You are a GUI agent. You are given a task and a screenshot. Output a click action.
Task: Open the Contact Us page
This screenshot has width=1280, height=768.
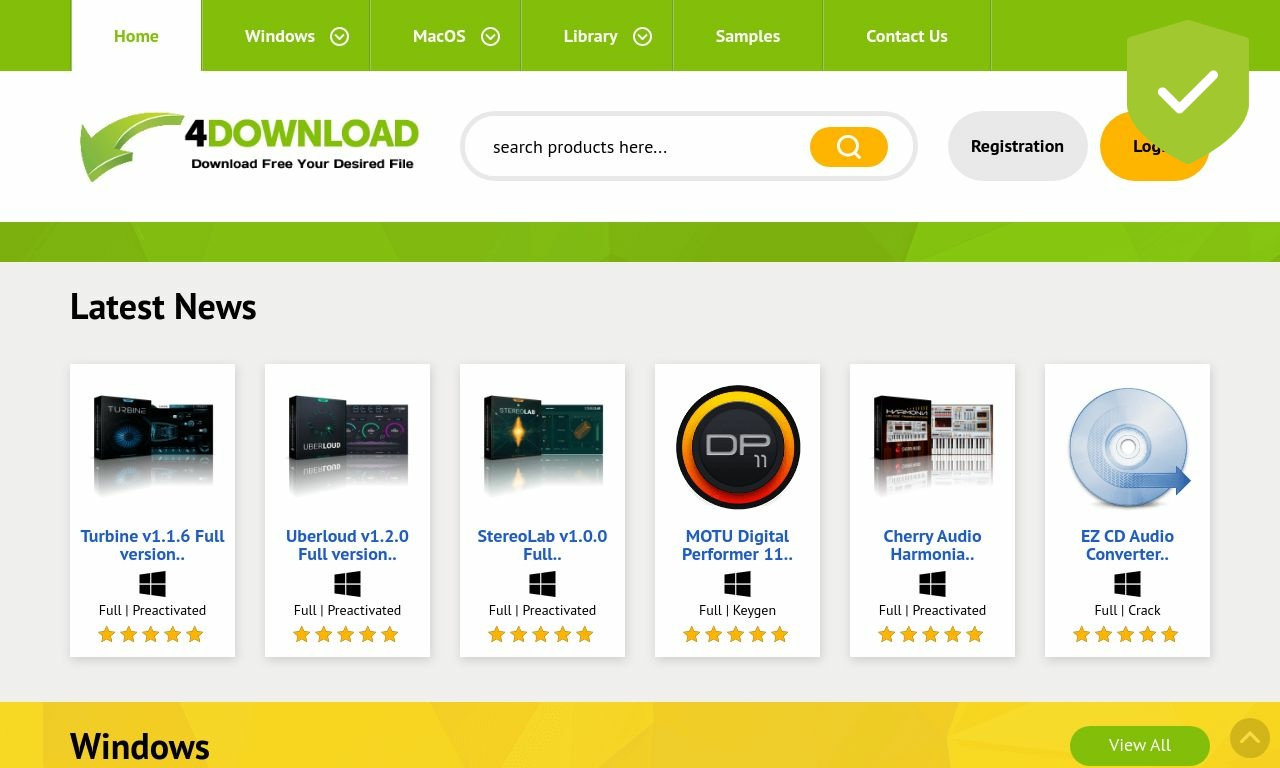click(907, 36)
